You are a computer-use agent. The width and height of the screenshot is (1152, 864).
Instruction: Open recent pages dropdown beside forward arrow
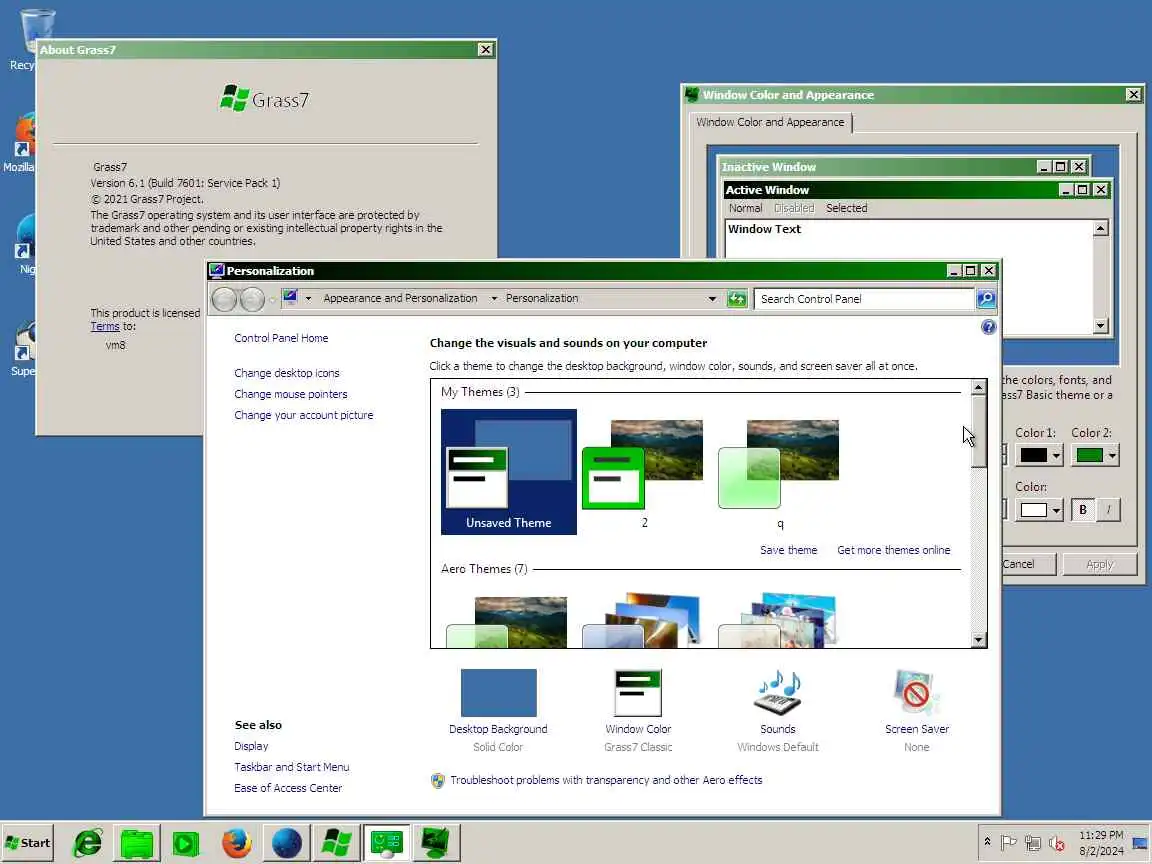[x=272, y=299]
